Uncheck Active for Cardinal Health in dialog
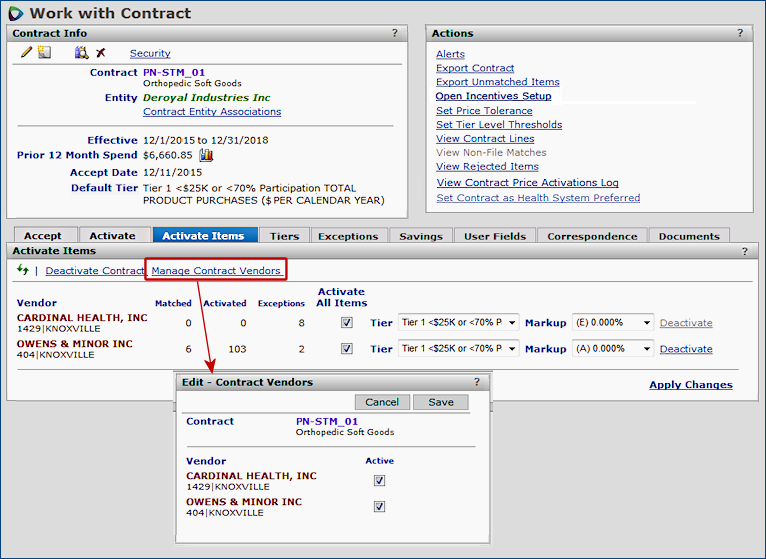The image size is (766, 559). pos(379,481)
